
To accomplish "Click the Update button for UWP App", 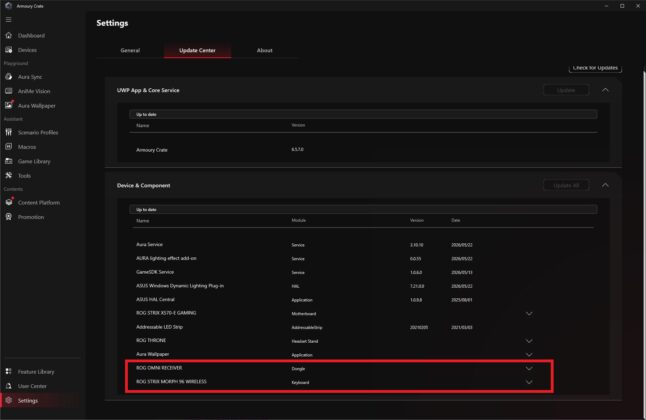I will pyautogui.click(x=566, y=90).
